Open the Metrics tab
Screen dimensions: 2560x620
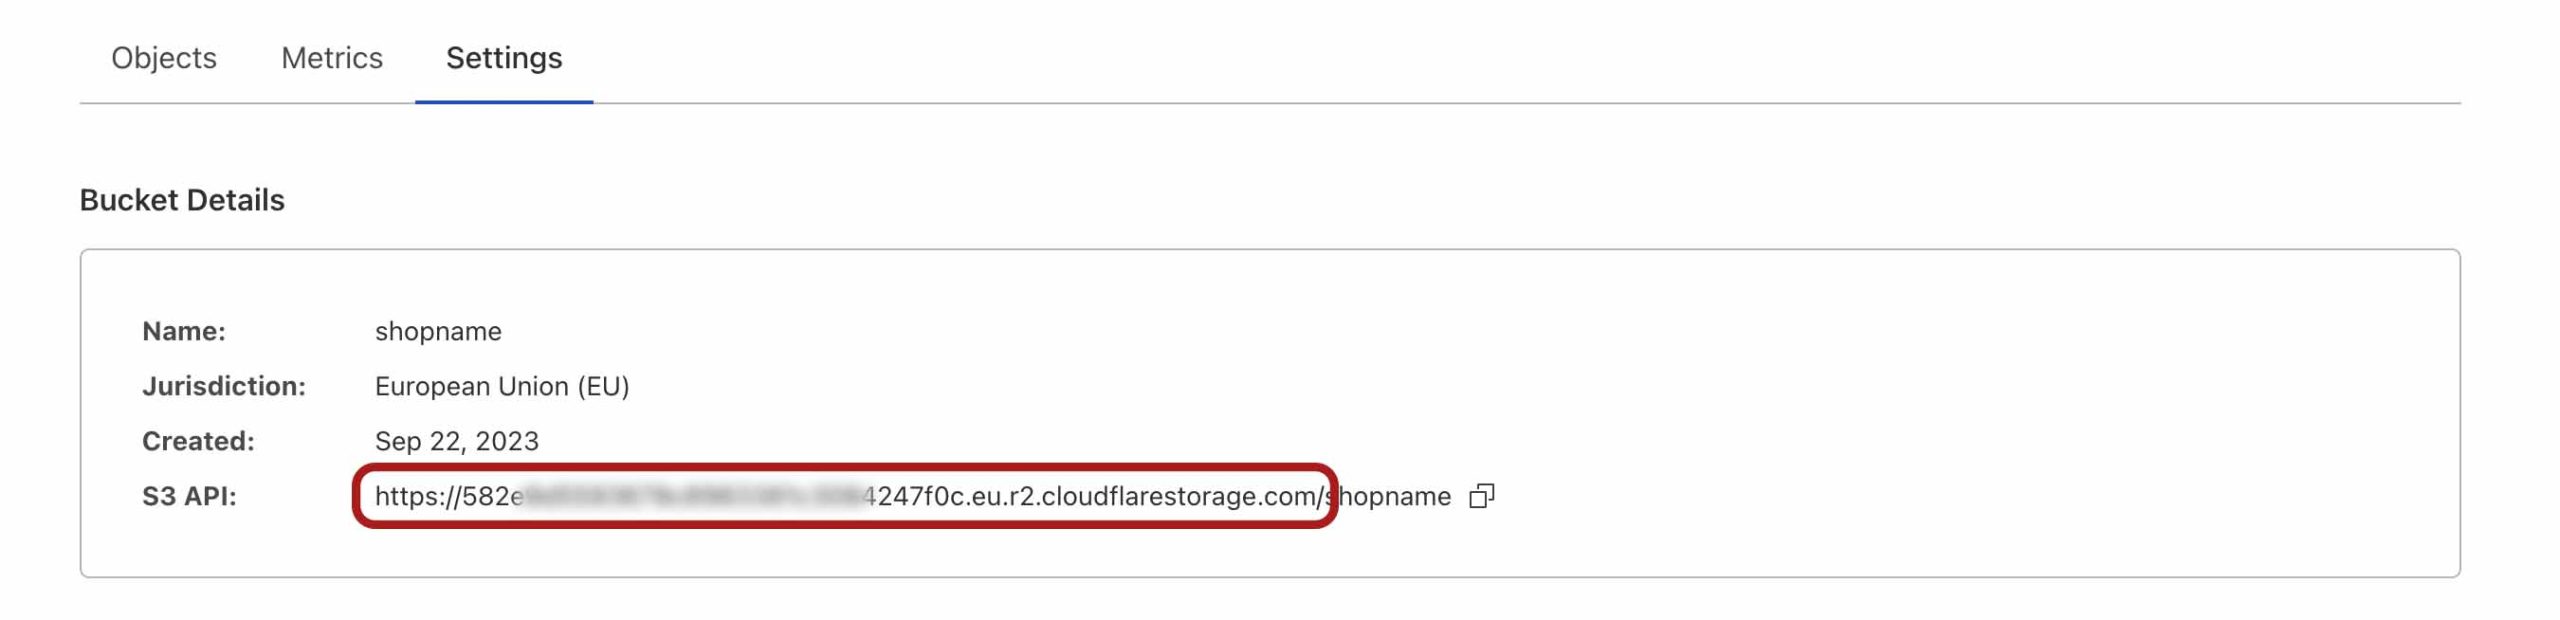click(332, 58)
